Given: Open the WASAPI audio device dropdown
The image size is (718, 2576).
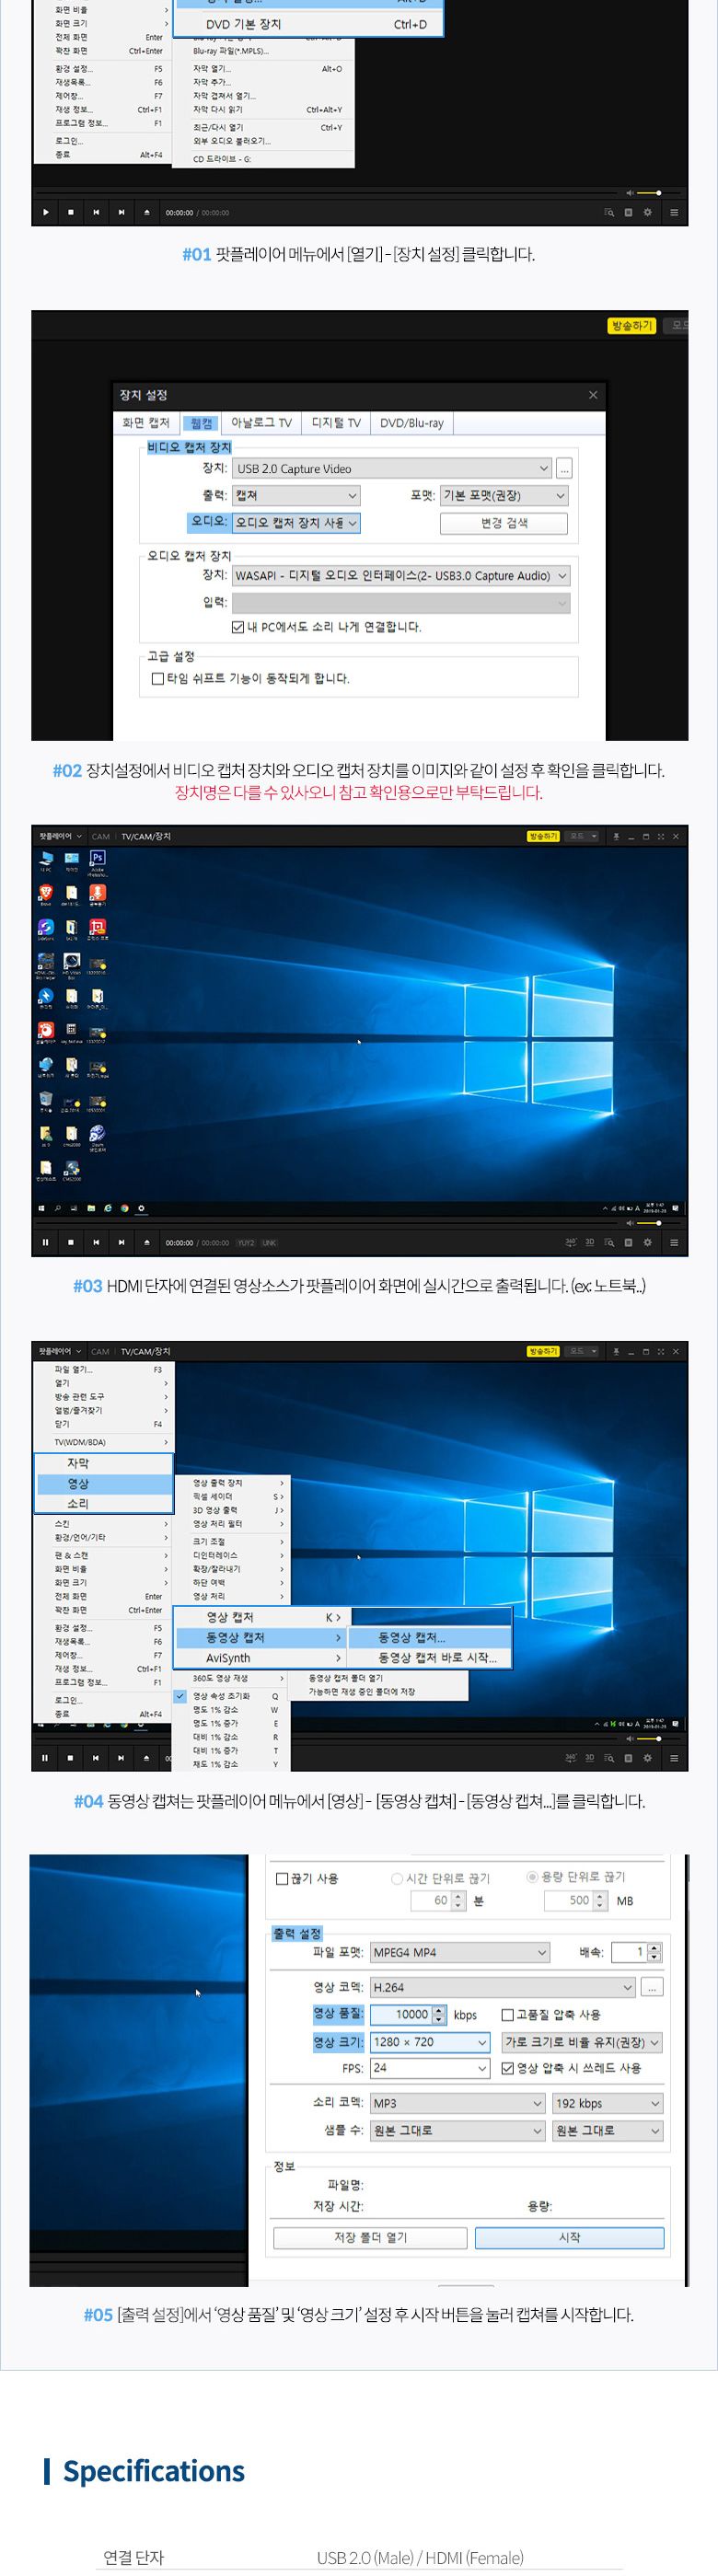Looking at the screenshot, I should (x=401, y=575).
